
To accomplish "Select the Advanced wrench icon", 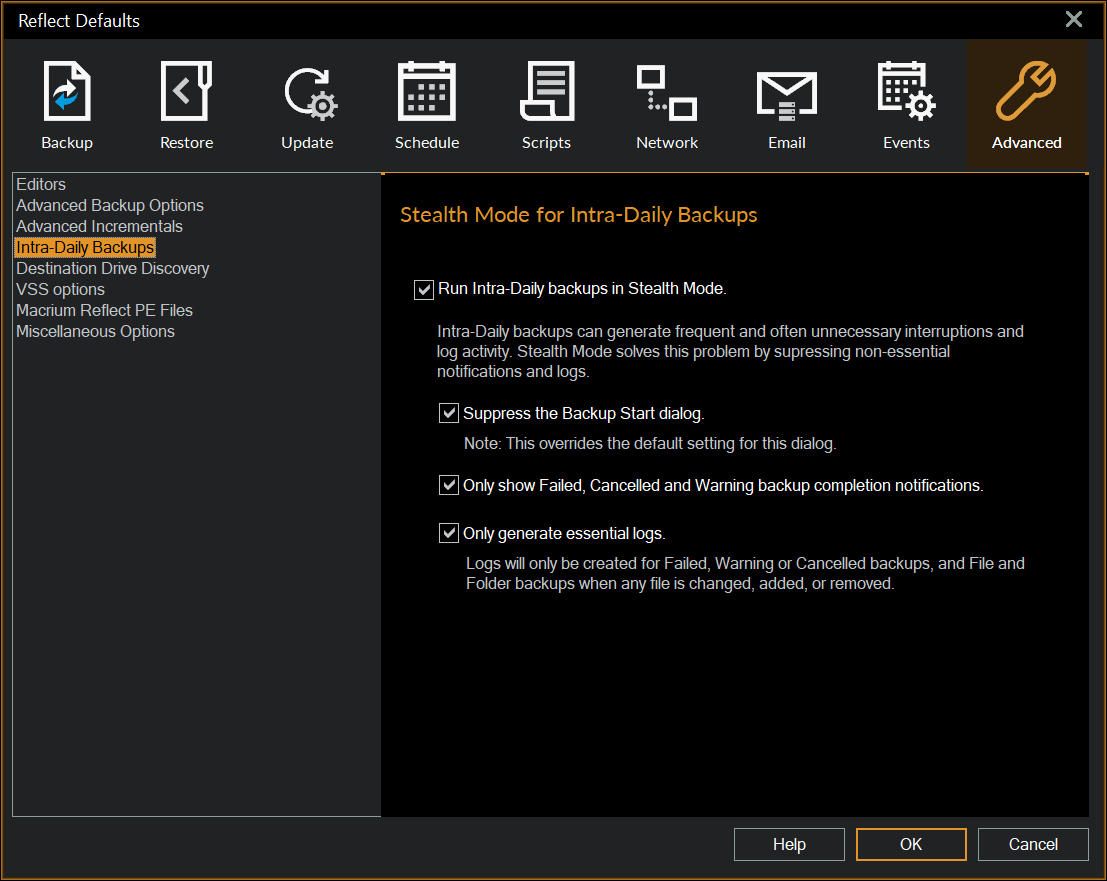I will [x=1026, y=104].
